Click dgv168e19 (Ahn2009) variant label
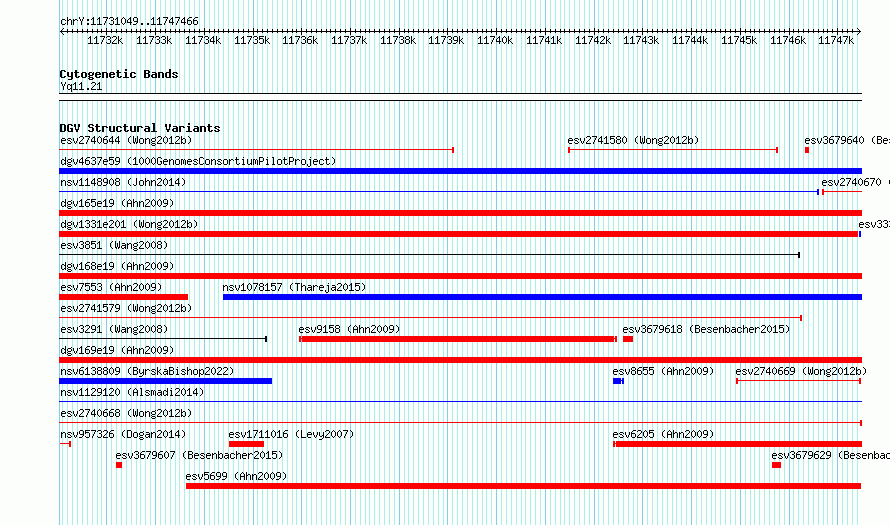Screen dimensions: 890x525 point(117,266)
